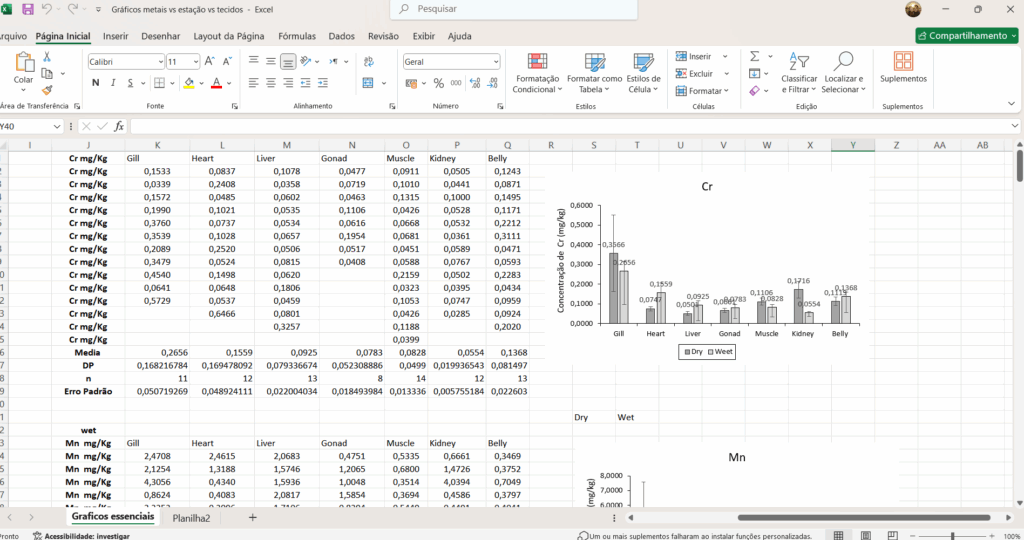The height and width of the screenshot is (540, 1024).
Task: Click the increase font size icon
Action: pos(210,61)
